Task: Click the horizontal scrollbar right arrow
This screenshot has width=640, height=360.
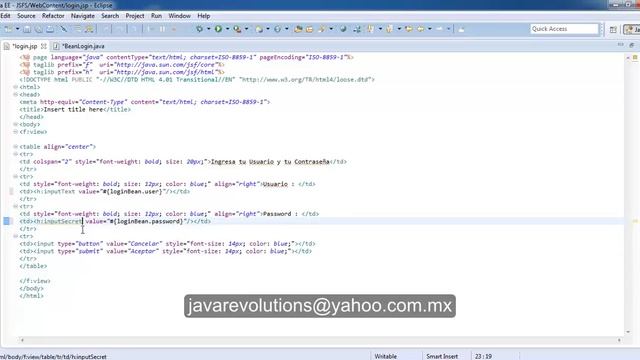Action: tap(619, 340)
